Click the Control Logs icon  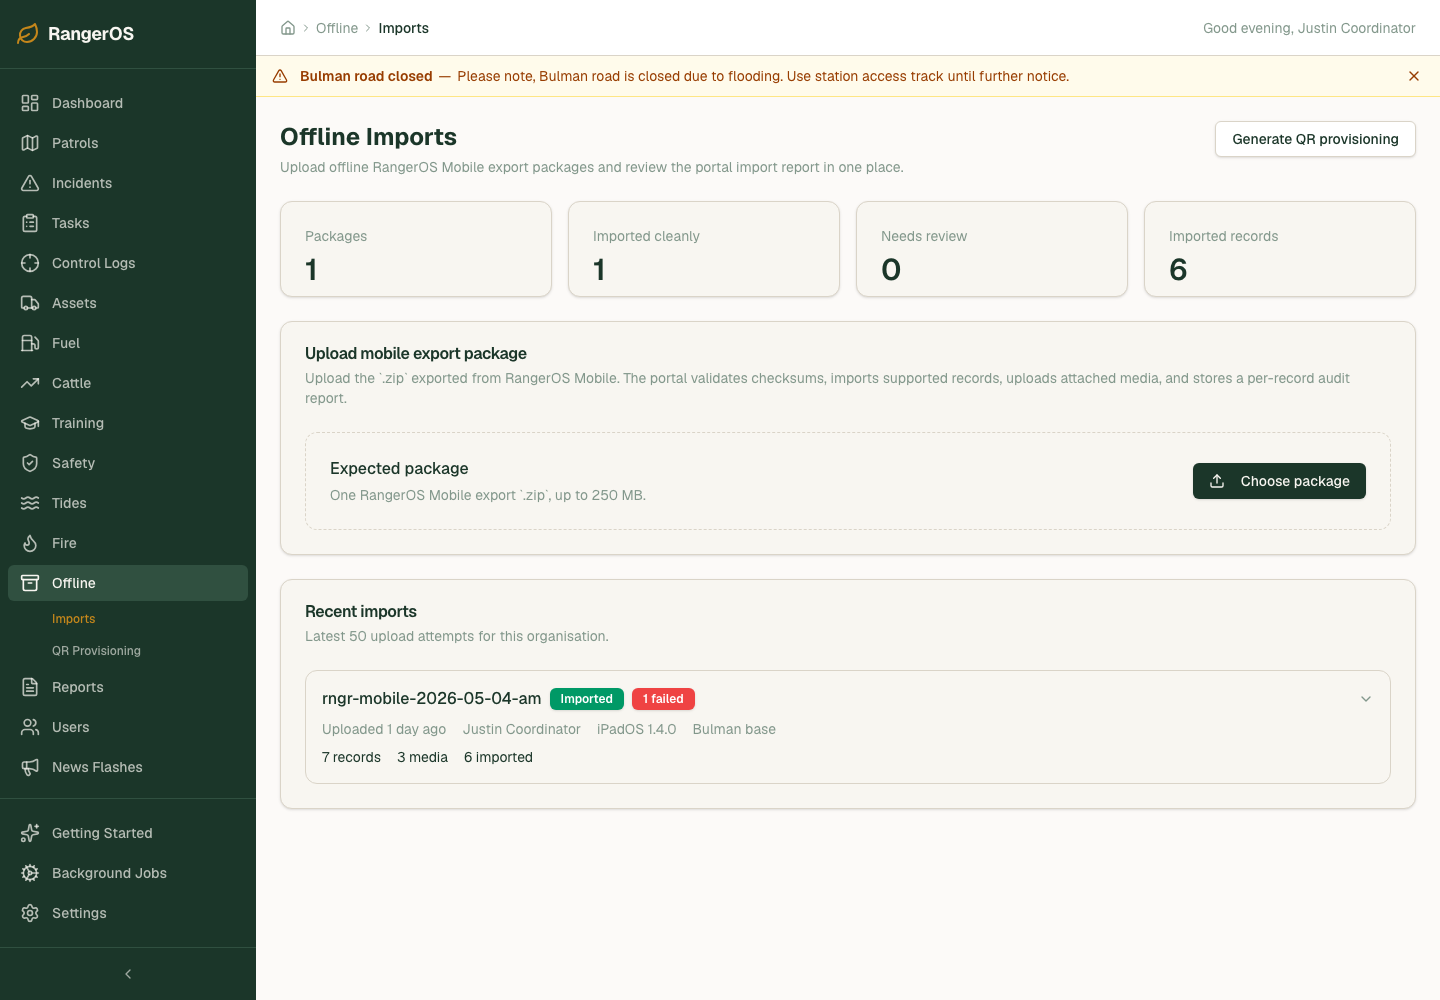[x=30, y=263]
